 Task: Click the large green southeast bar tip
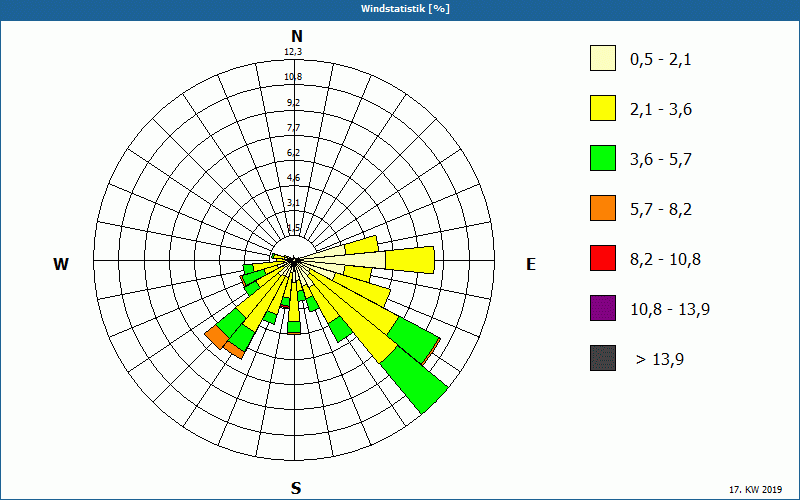pyautogui.click(x=414, y=380)
